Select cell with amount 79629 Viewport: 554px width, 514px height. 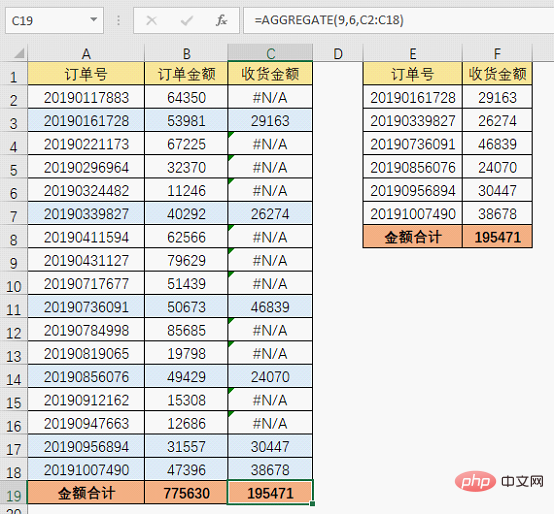click(x=186, y=260)
